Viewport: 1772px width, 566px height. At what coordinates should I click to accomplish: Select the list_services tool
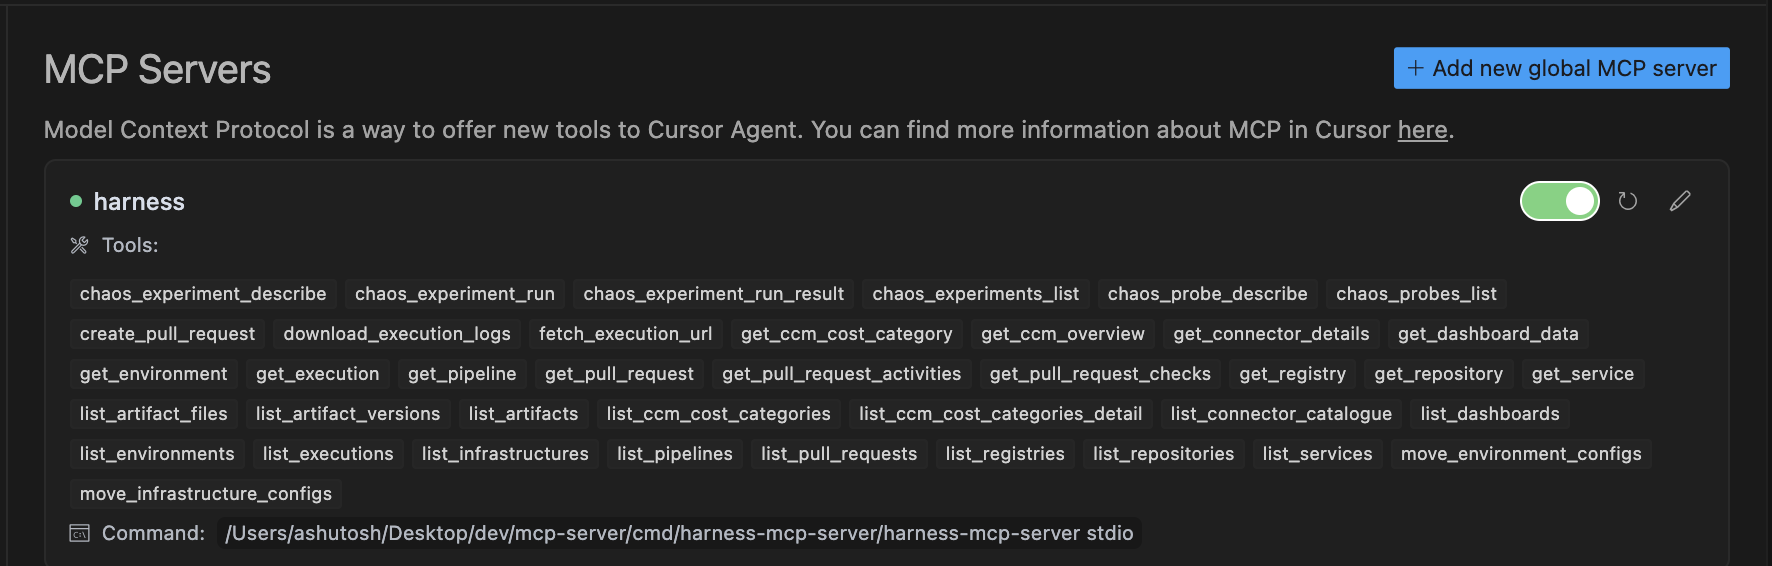pyautogui.click(x=1318, y=454)
